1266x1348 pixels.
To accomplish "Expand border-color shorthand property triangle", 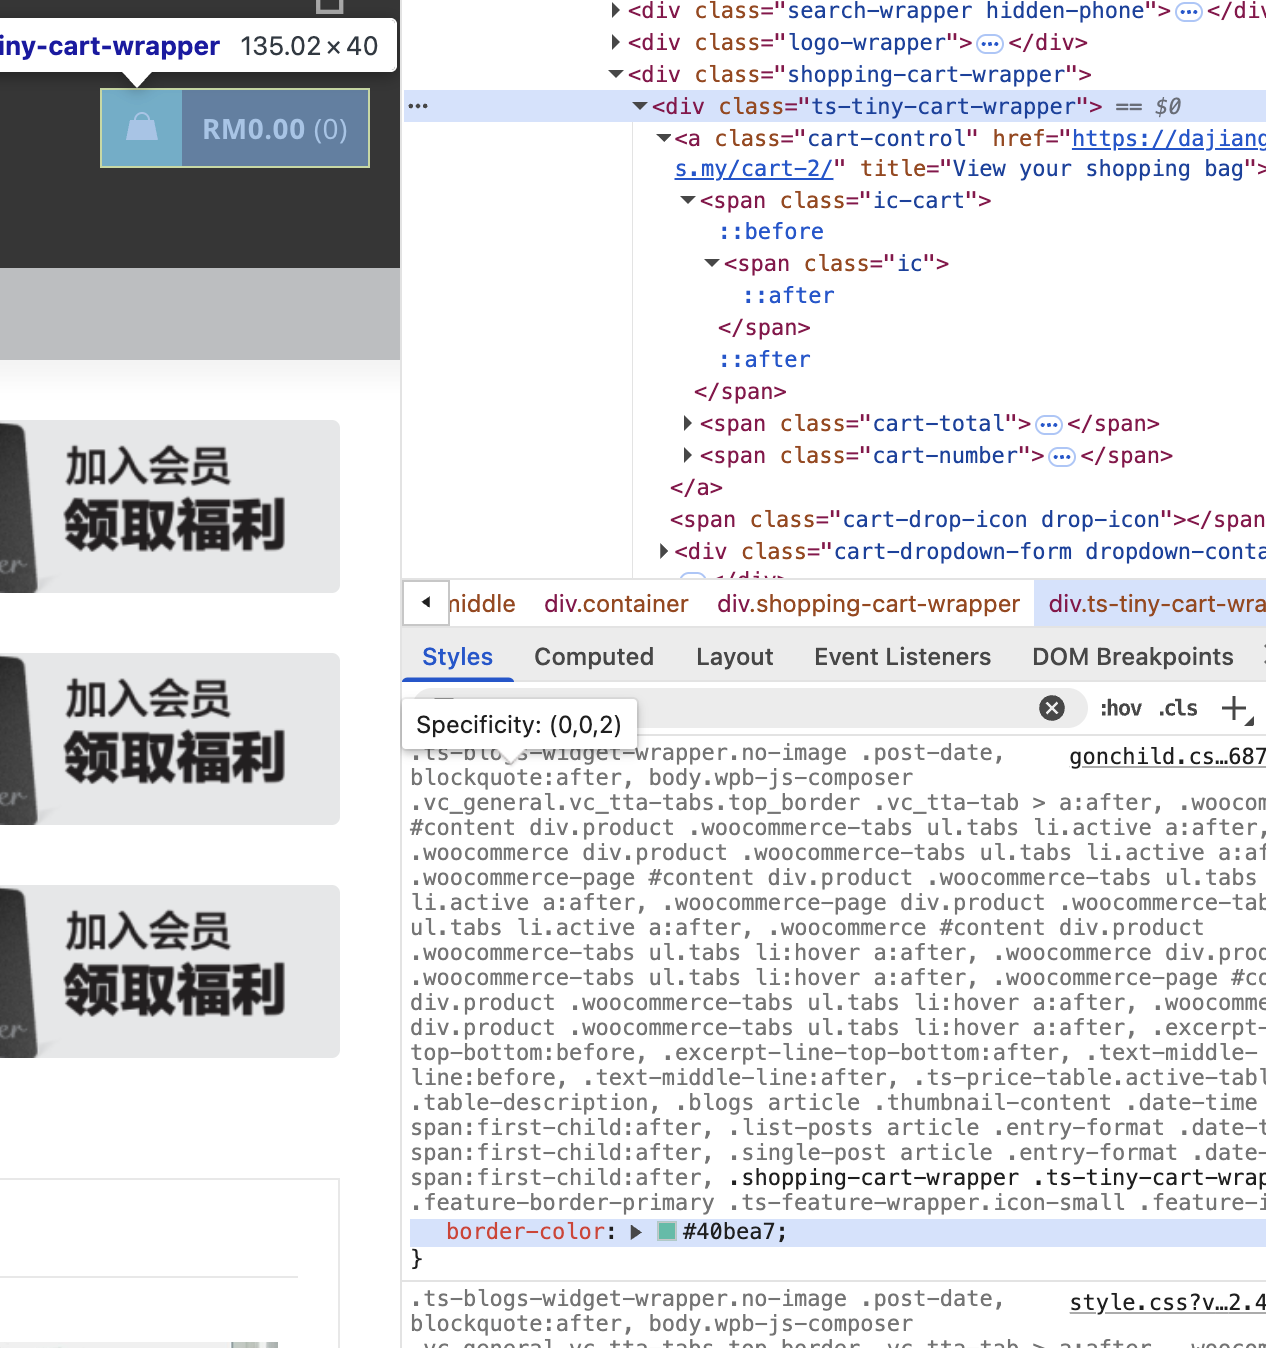I will [x=636, y=1232].
